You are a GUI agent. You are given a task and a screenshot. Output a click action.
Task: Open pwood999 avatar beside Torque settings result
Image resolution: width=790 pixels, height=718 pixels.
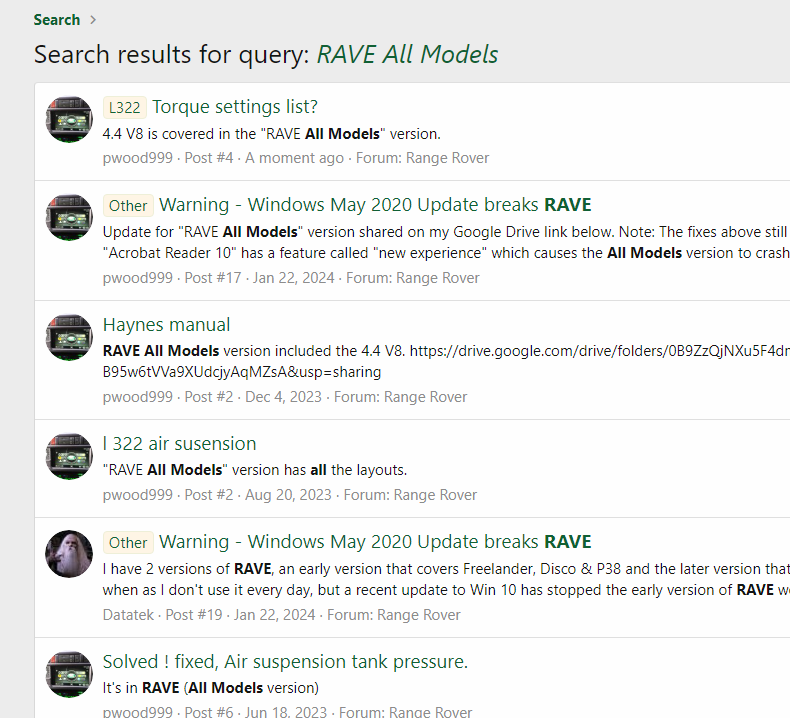point(69,119)
